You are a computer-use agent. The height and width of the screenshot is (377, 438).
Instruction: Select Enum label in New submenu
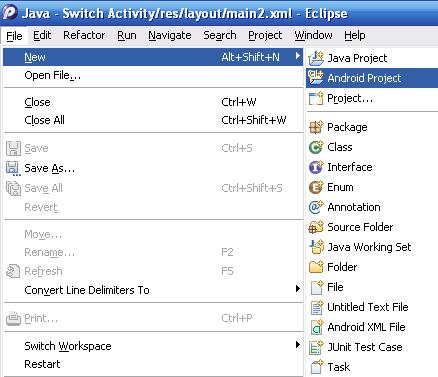point(340,187)
